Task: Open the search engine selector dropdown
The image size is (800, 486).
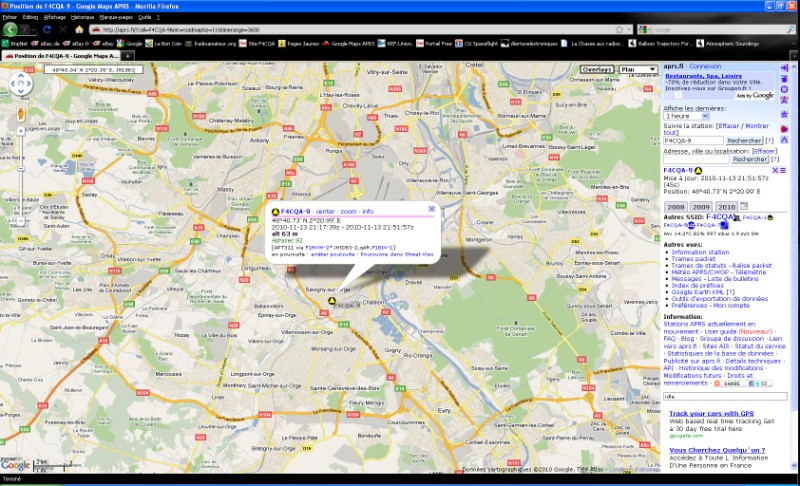Action: 644,30
